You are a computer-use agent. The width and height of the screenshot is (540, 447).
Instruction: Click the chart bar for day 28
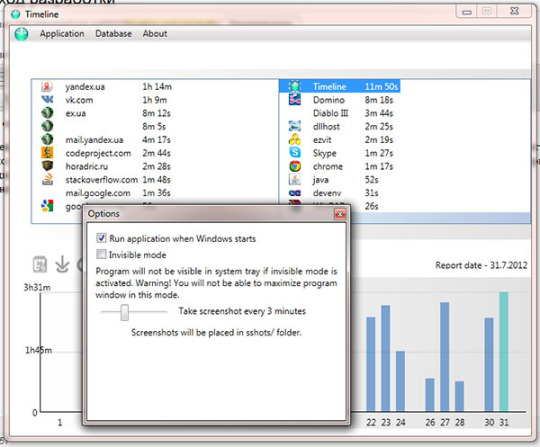tap(459, 396)
